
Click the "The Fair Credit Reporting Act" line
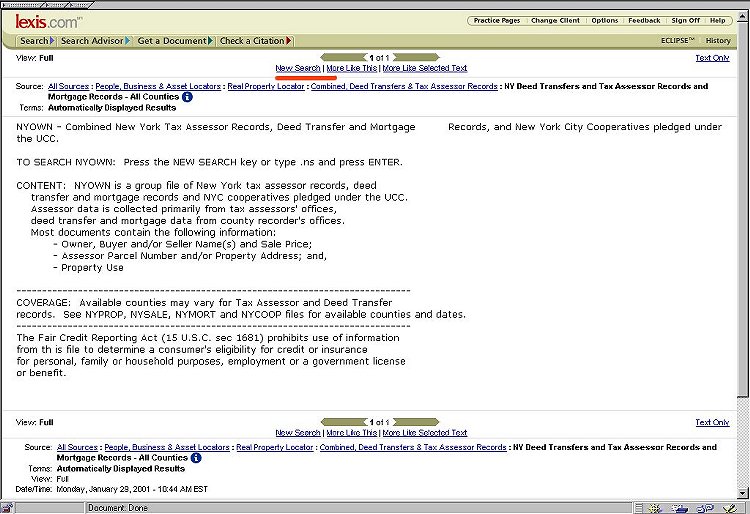click(x=208, y=338)
